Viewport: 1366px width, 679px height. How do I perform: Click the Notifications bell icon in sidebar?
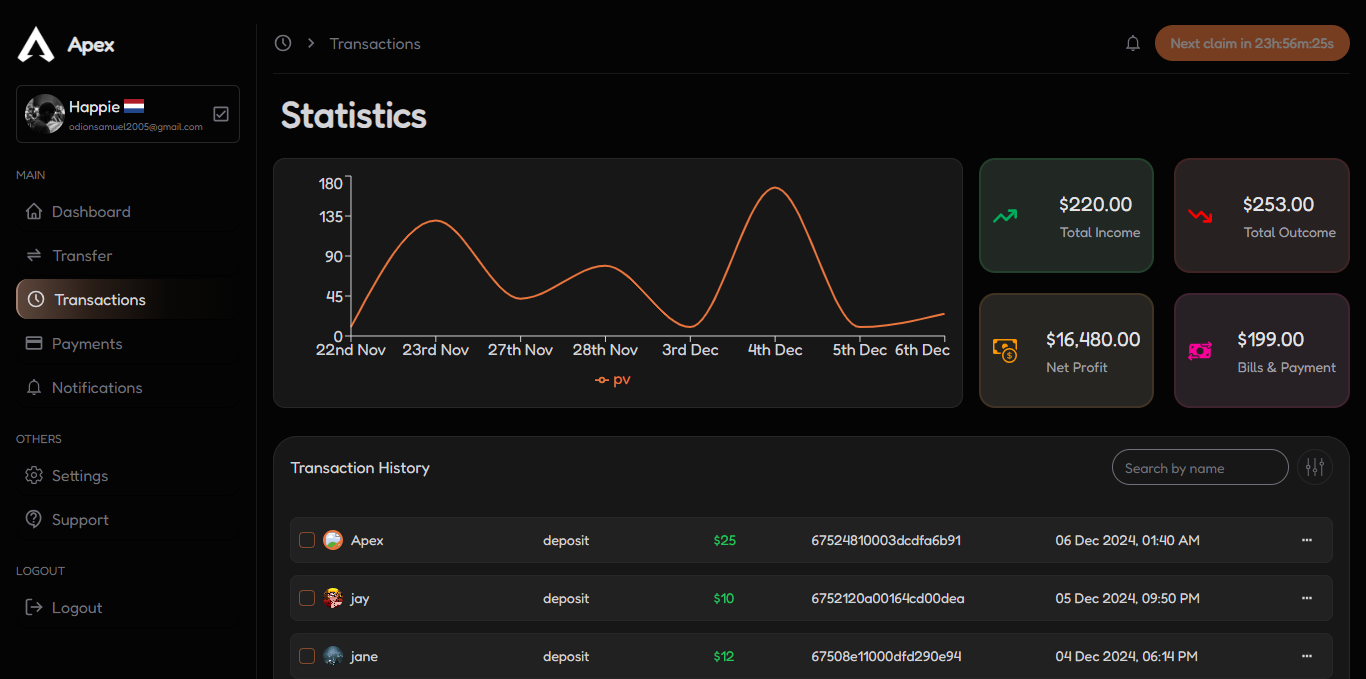coord(34,388)
